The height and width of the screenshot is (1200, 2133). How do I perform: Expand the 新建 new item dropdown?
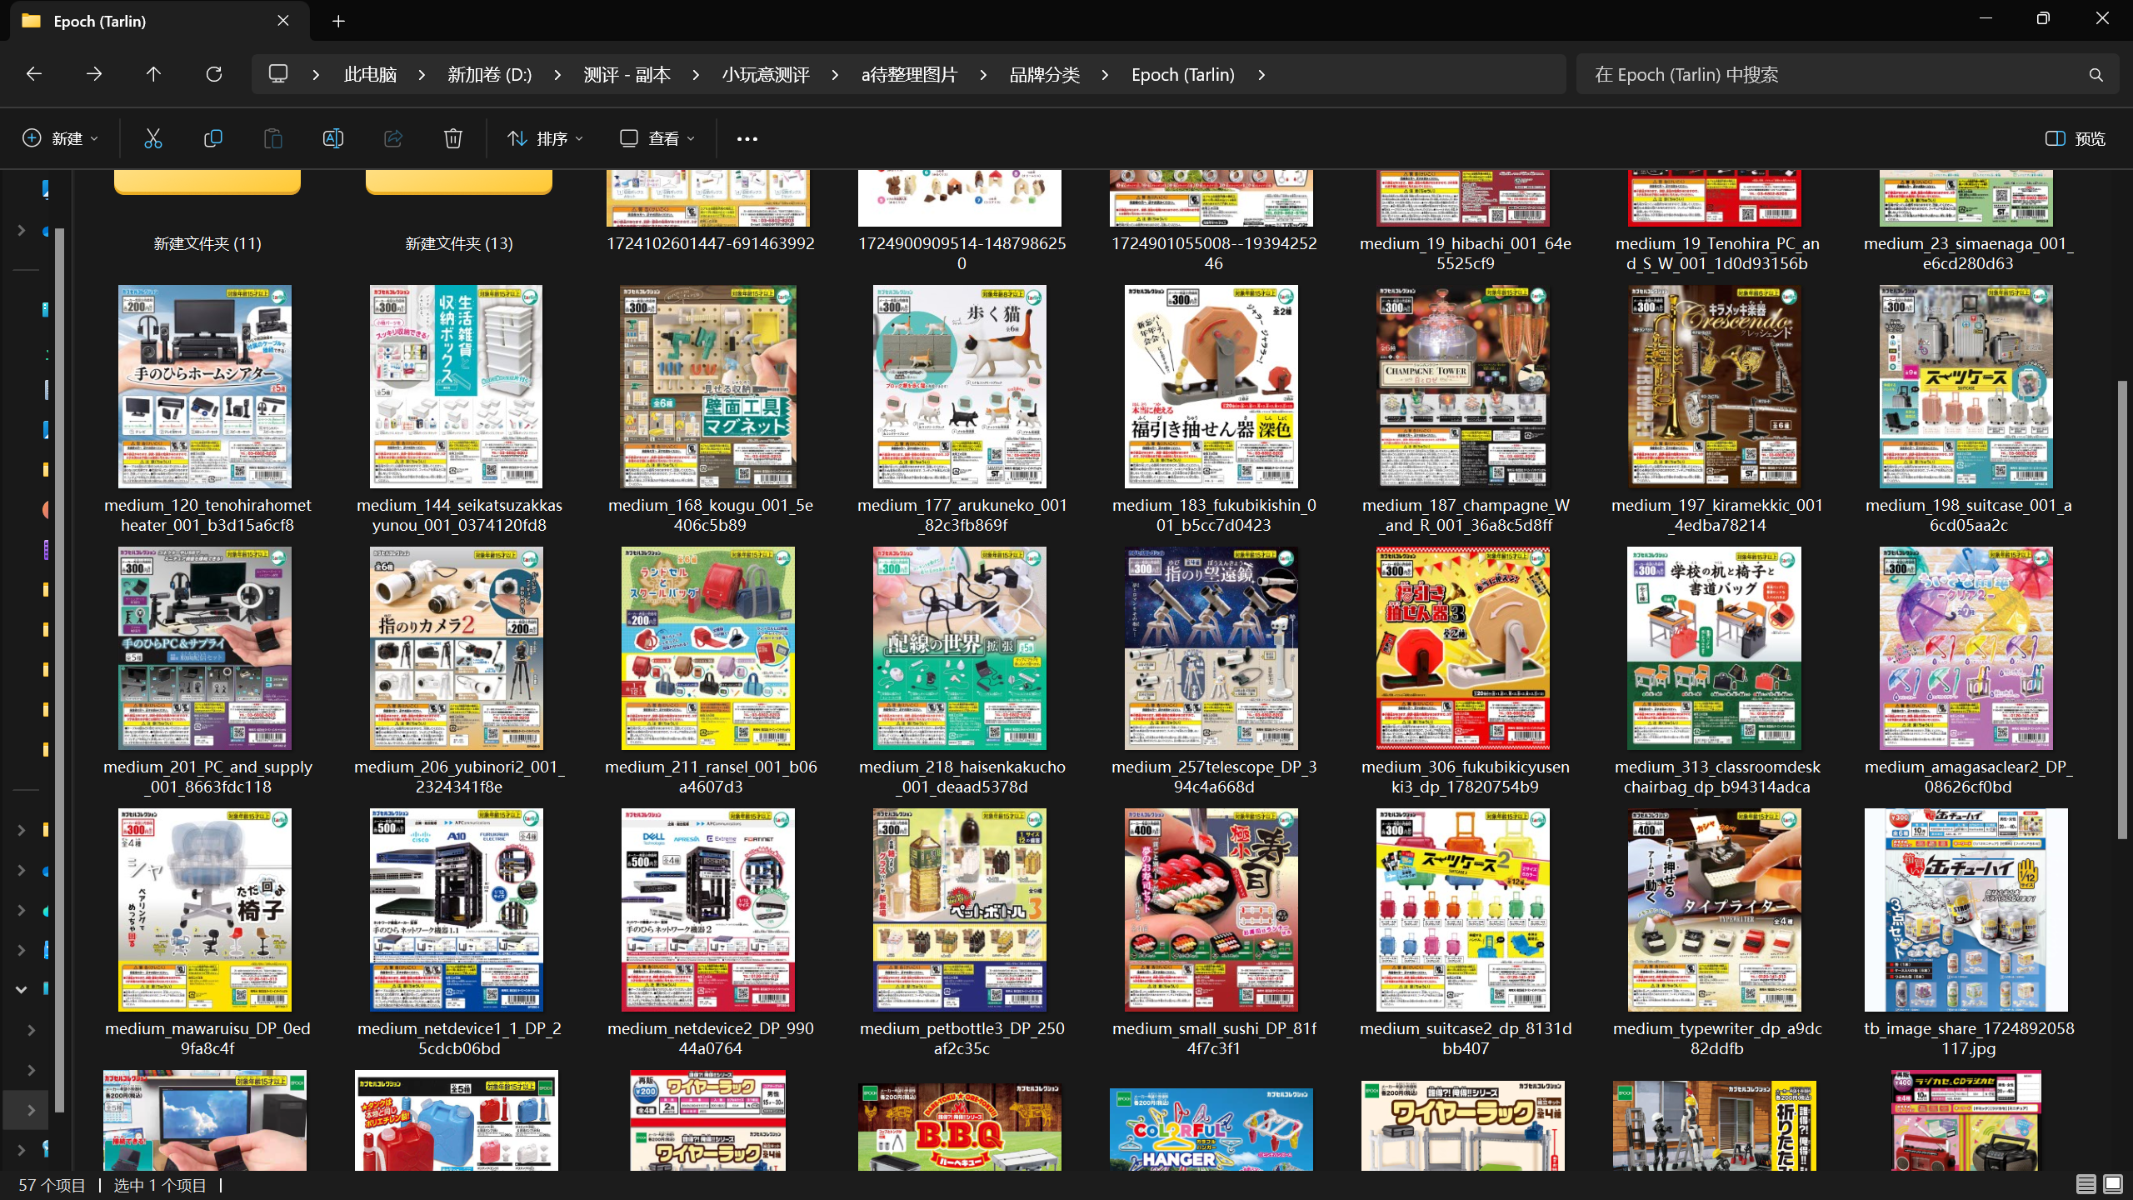pos(60,139)
